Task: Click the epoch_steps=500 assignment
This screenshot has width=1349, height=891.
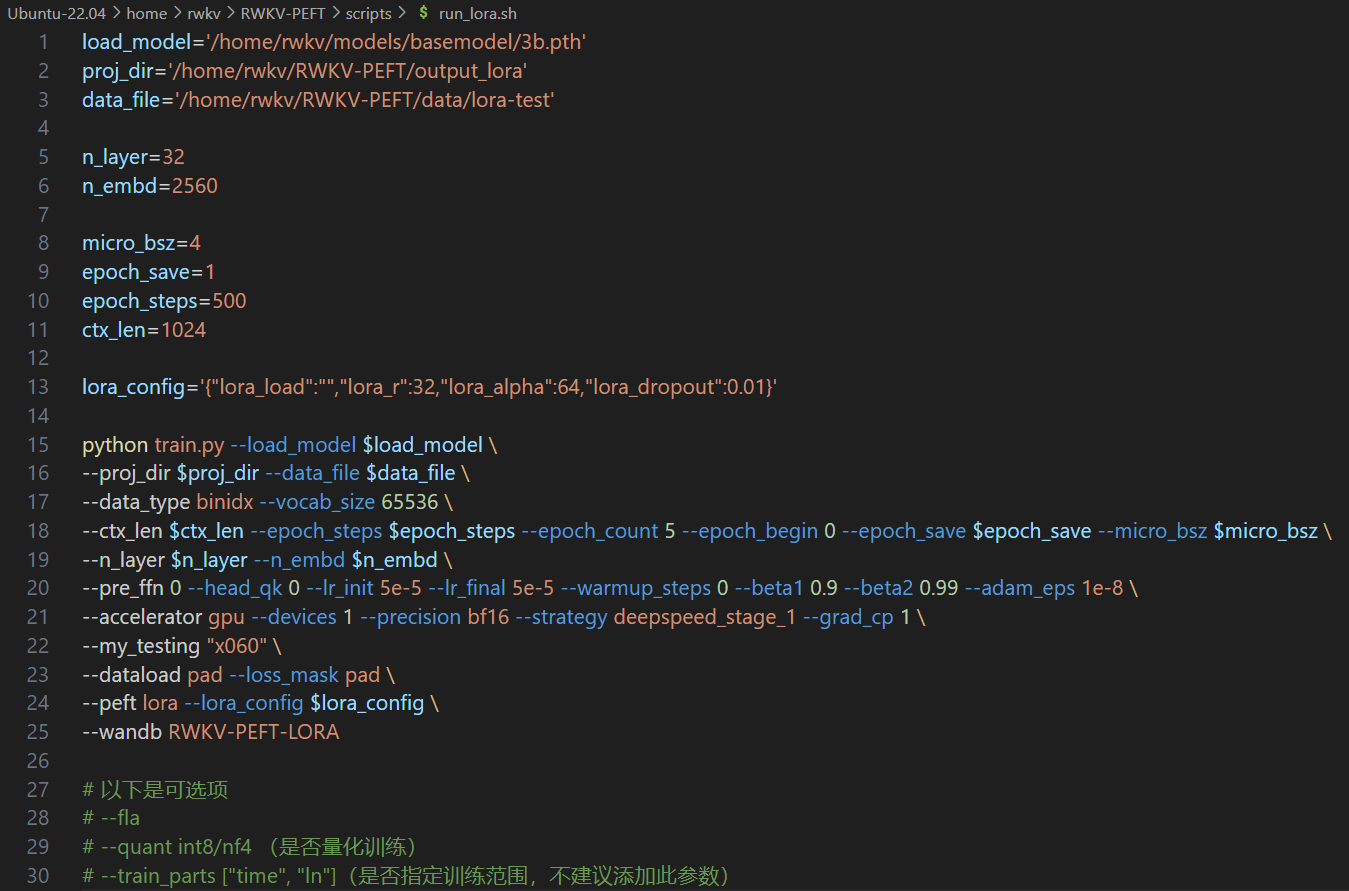Action: [164, 301]
